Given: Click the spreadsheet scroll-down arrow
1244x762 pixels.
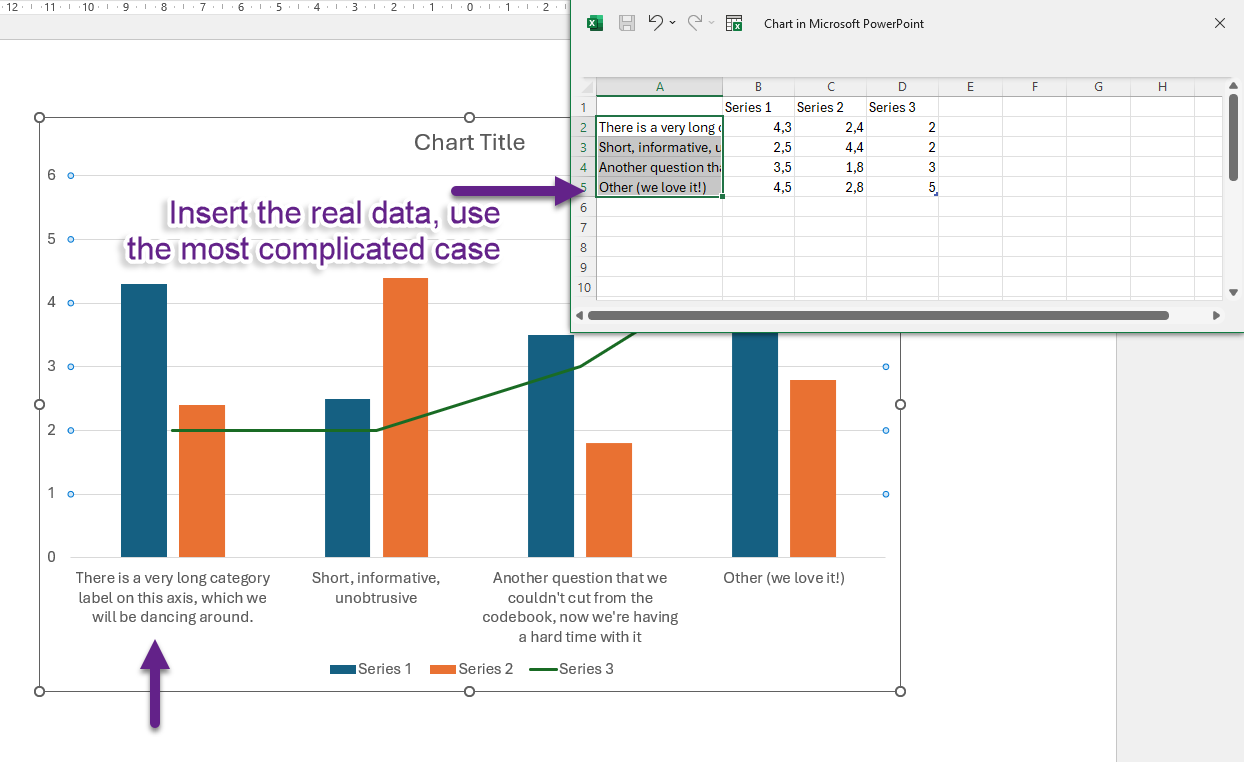Looking at the screenshot, I should (x=1233, y=292).
